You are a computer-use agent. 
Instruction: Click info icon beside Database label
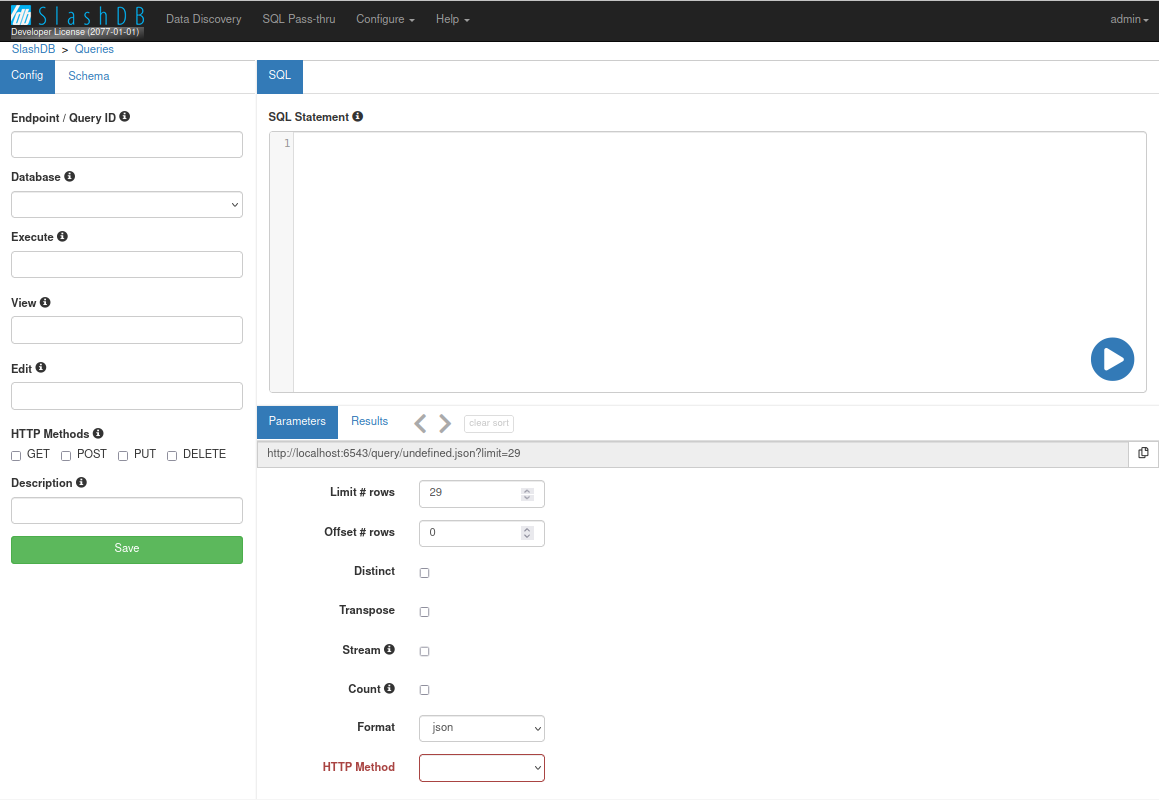(x=69, y=177)
